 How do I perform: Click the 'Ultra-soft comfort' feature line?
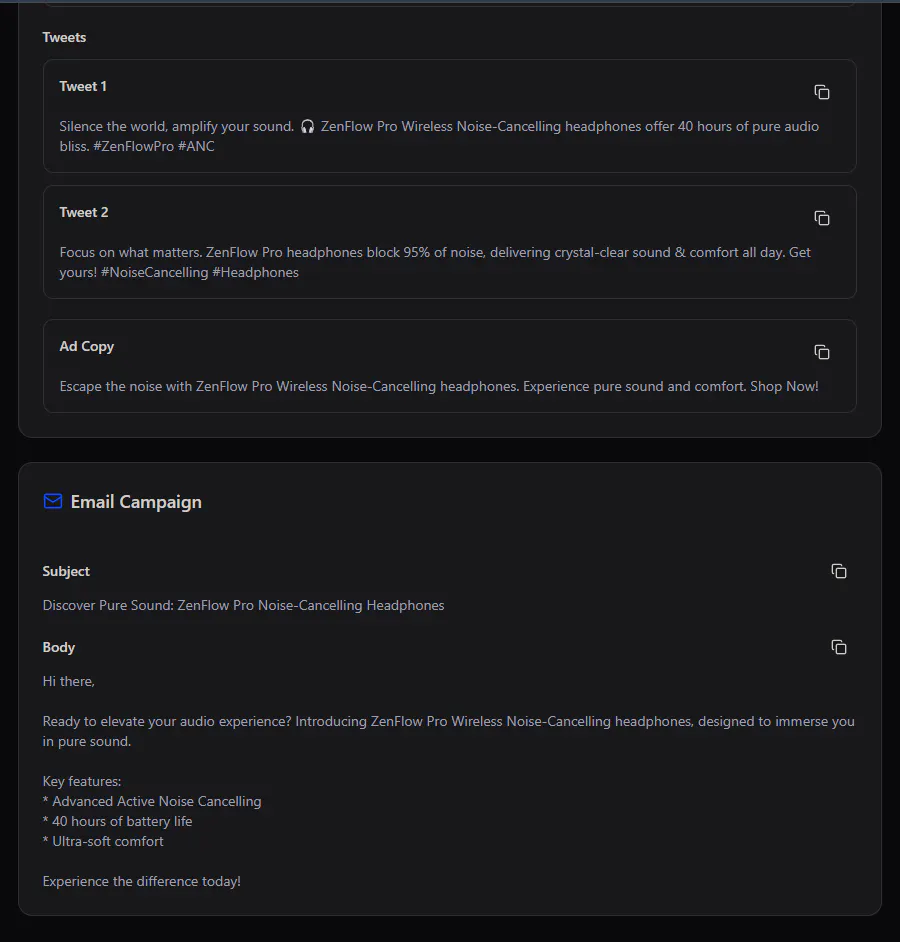click(103, 841)
